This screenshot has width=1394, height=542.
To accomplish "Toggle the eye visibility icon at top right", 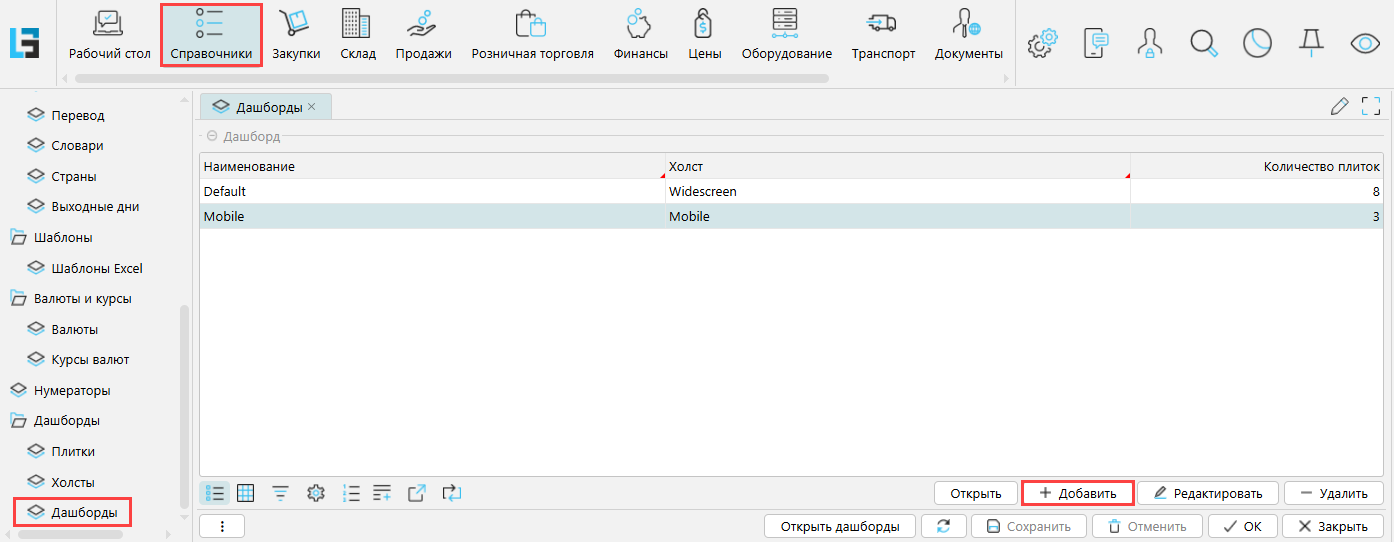I will click(x=1363, y=42).
